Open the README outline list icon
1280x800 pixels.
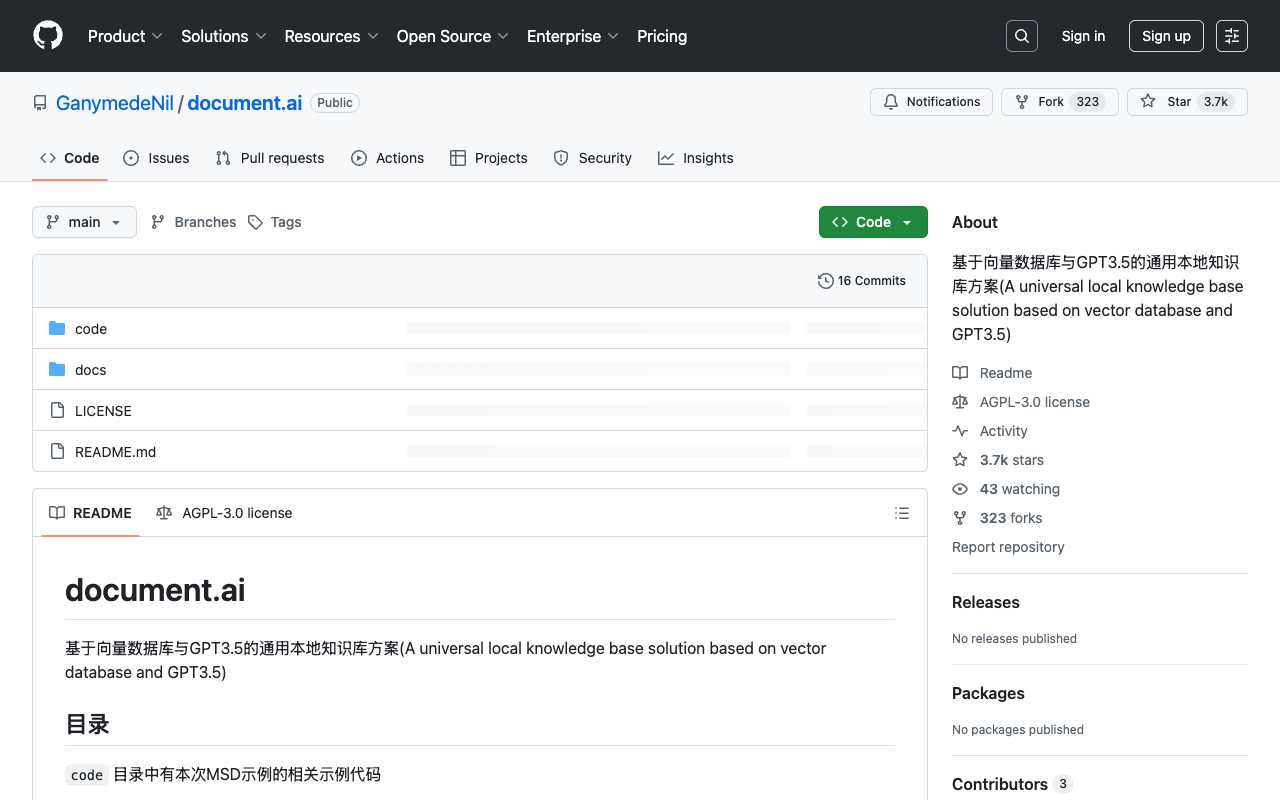(902, 513)
